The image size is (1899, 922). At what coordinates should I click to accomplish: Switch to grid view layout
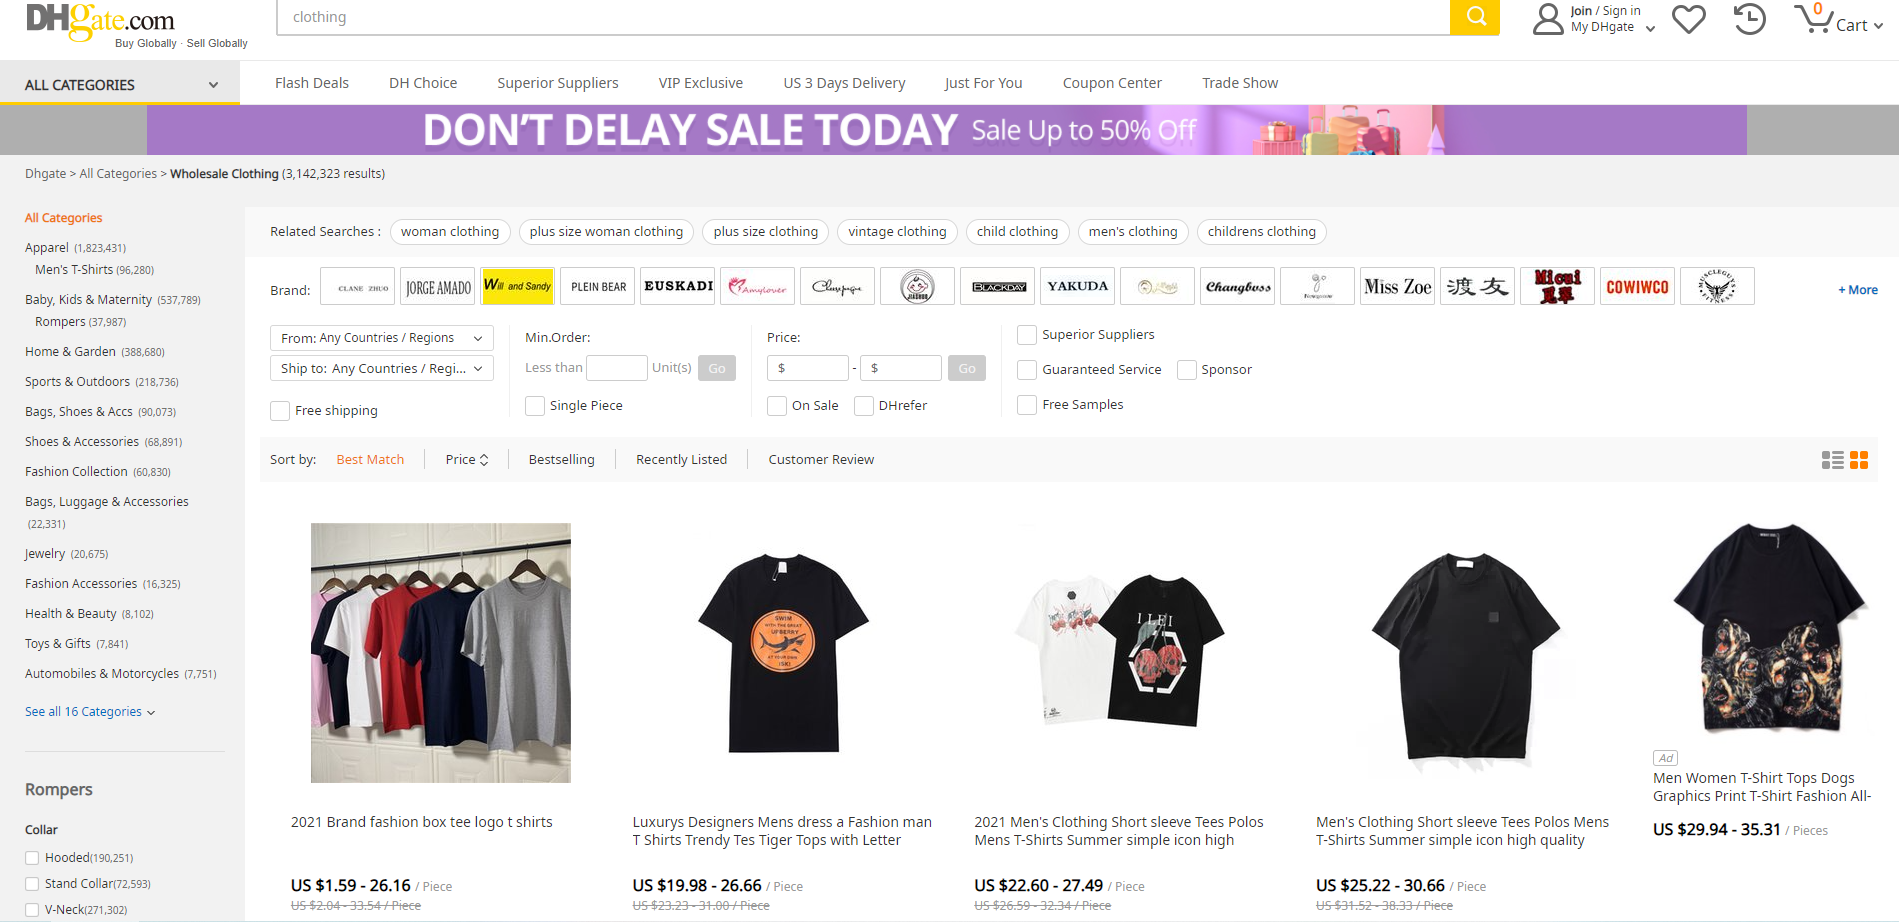click(x=1859, y=460)
